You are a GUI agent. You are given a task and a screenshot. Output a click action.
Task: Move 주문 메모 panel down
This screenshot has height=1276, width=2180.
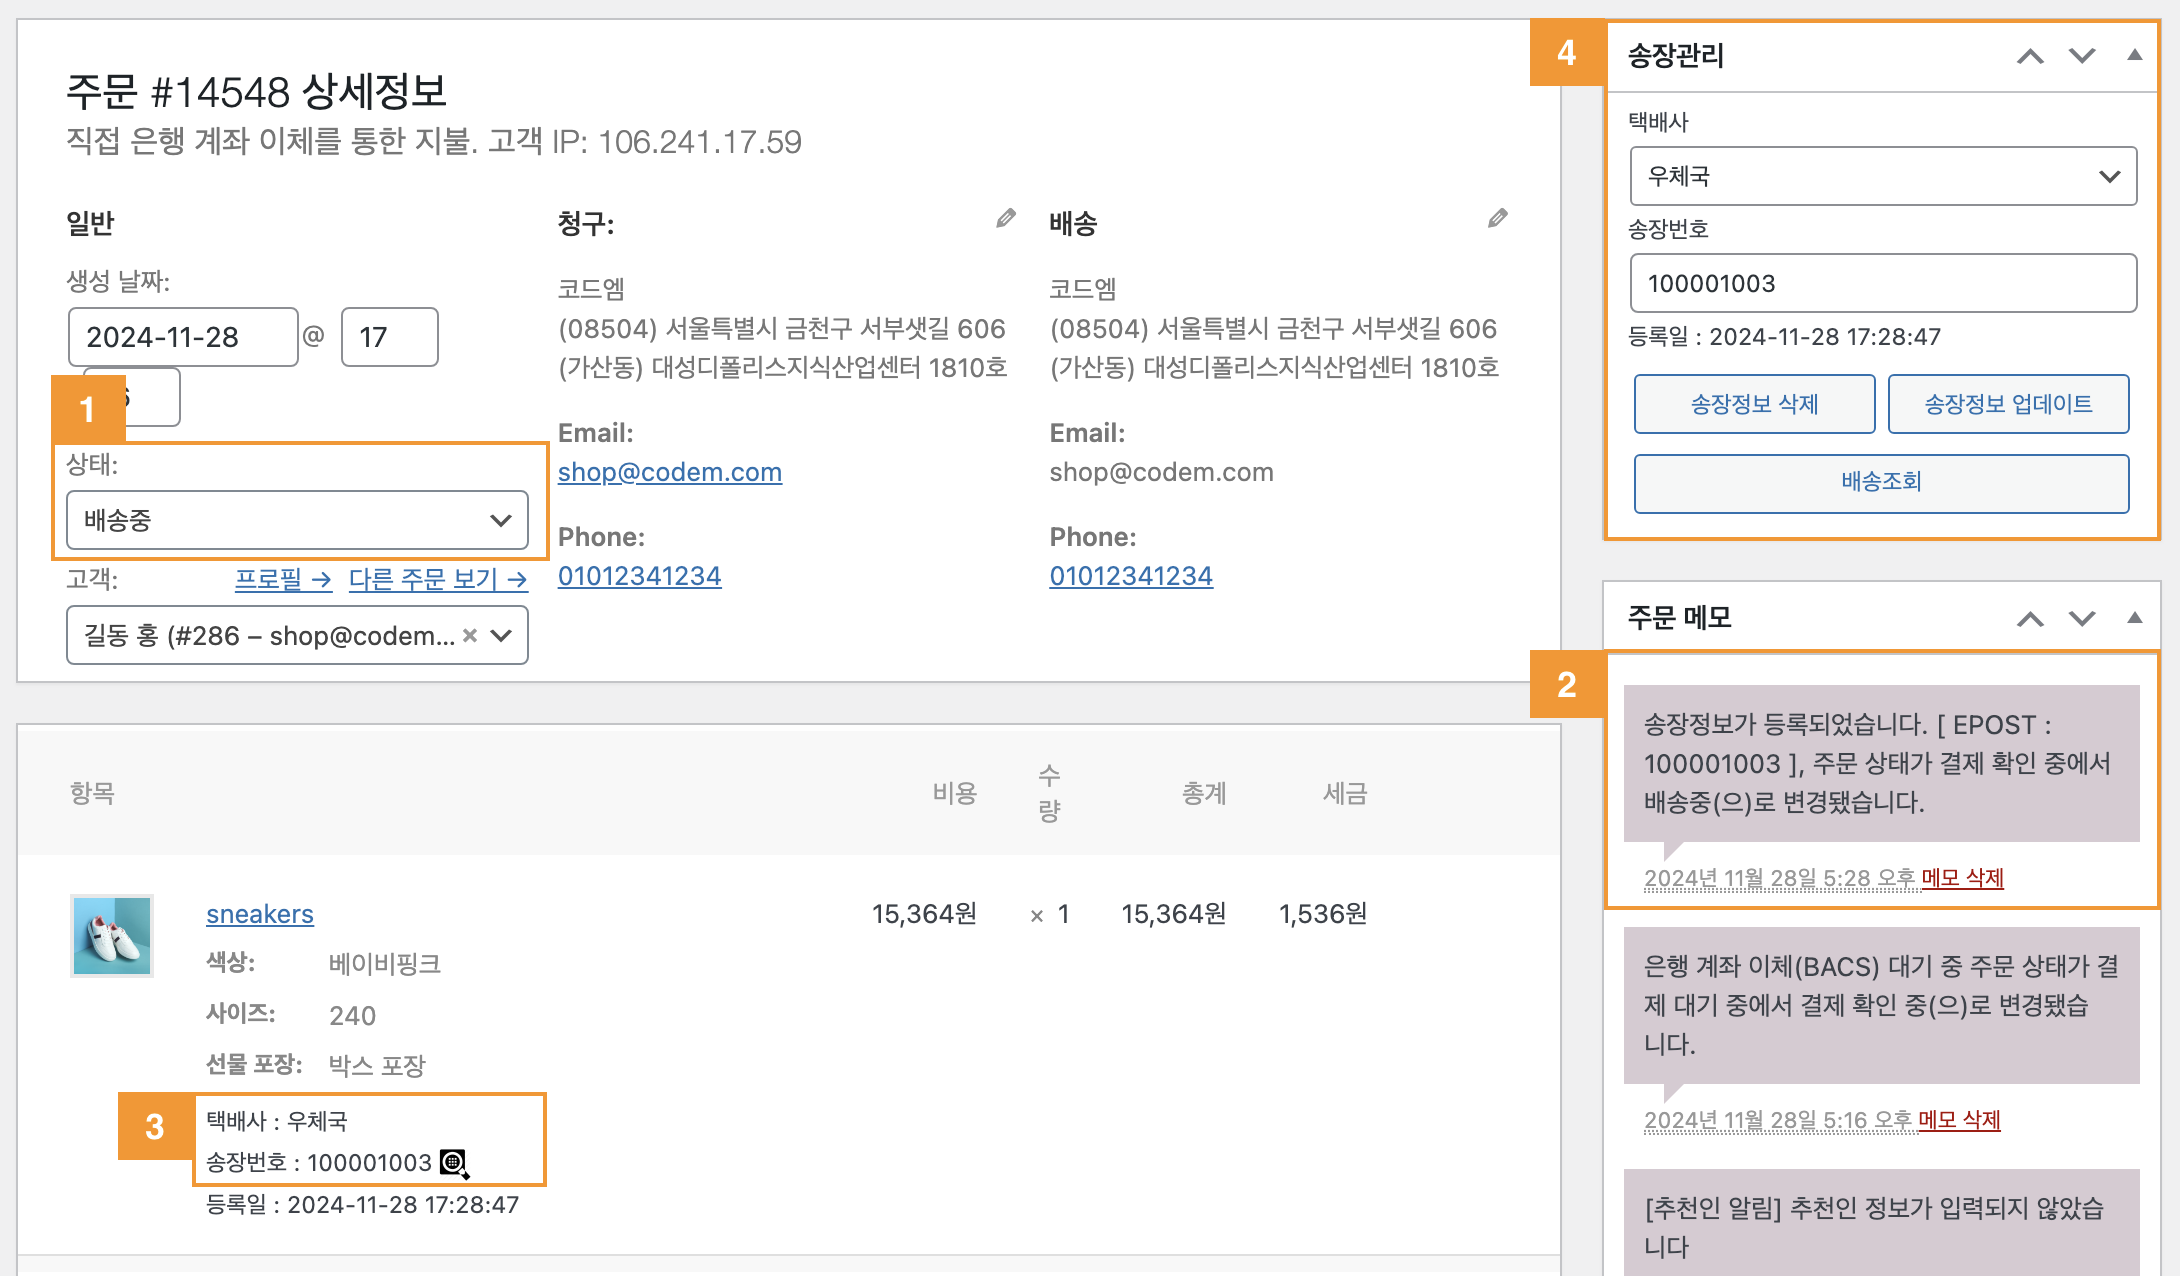coord(2082,619)
